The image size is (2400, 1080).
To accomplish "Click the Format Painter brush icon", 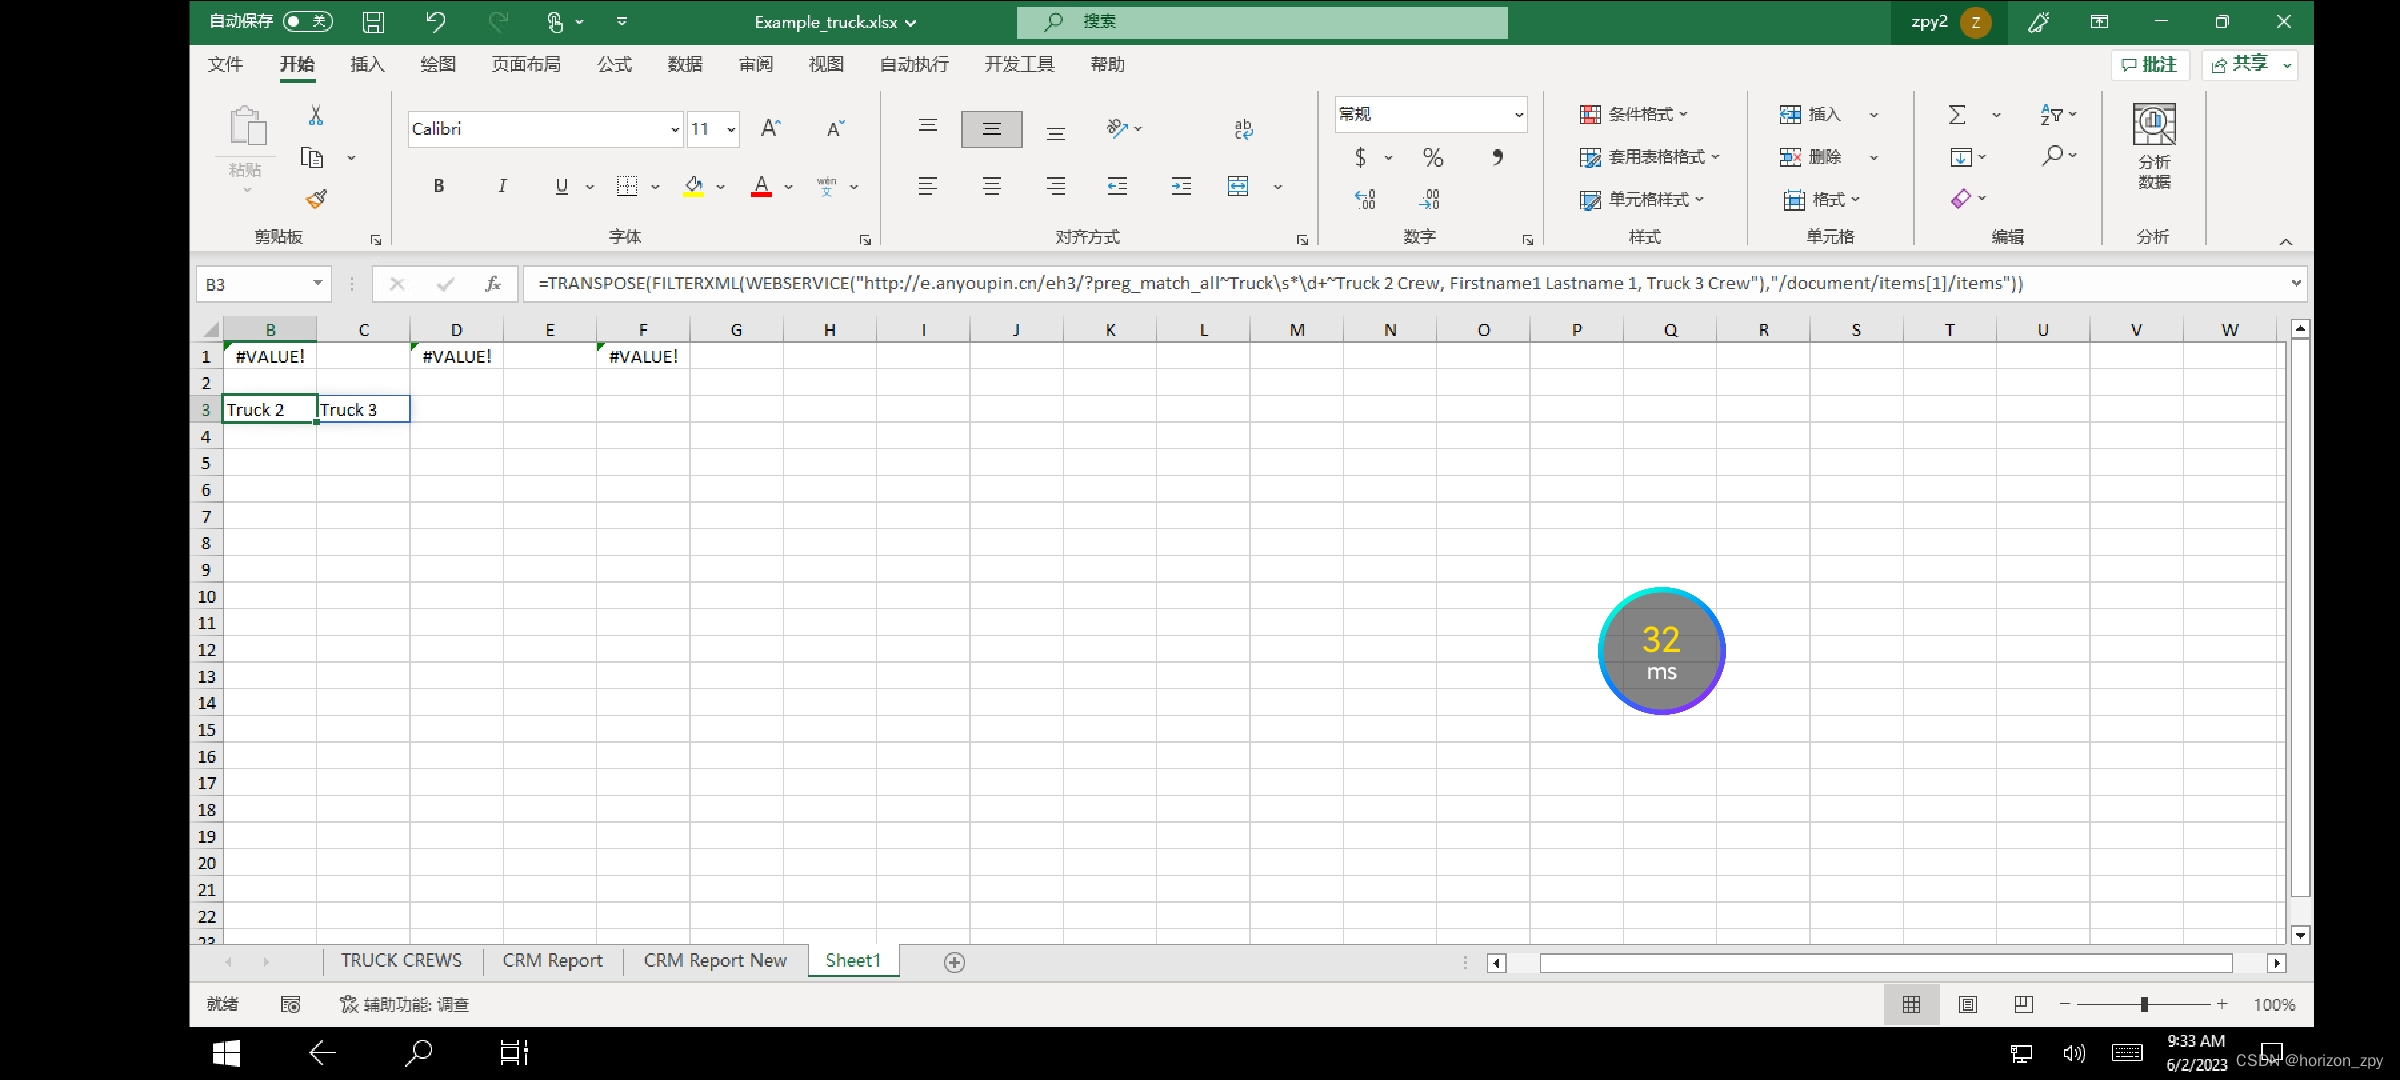I will 317,199.
